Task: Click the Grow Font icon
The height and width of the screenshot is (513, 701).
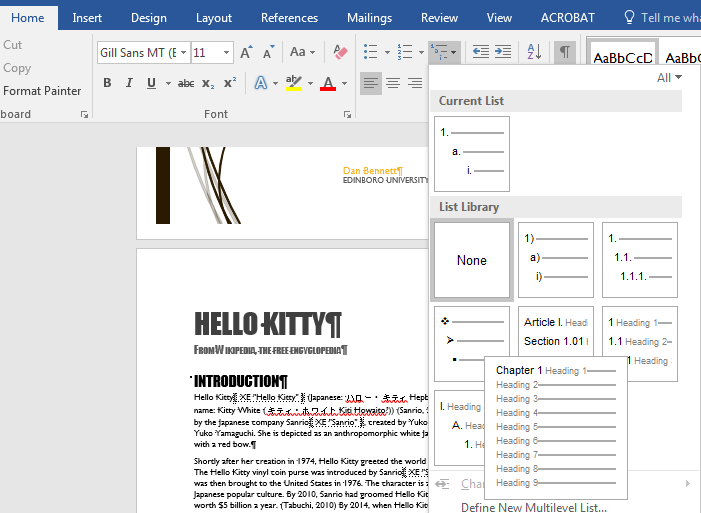Action: pyautogui.click(x=246, y=53)
